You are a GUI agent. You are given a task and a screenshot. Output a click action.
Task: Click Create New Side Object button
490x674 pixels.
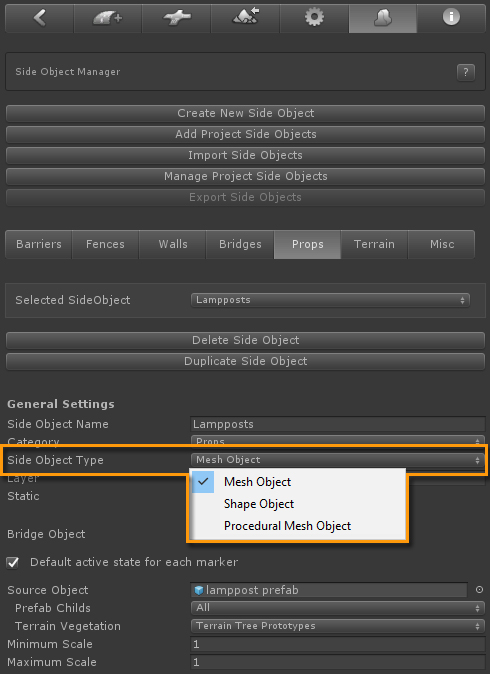(x=245, y=113)
